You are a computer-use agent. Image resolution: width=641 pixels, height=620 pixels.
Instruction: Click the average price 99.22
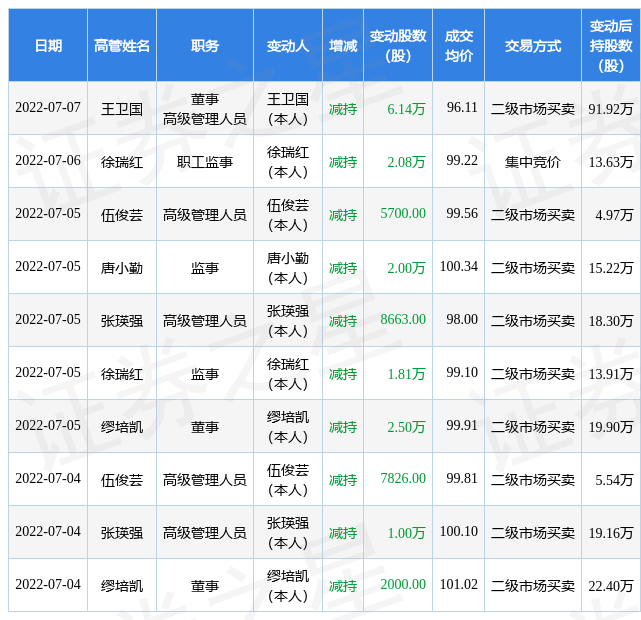462,161
